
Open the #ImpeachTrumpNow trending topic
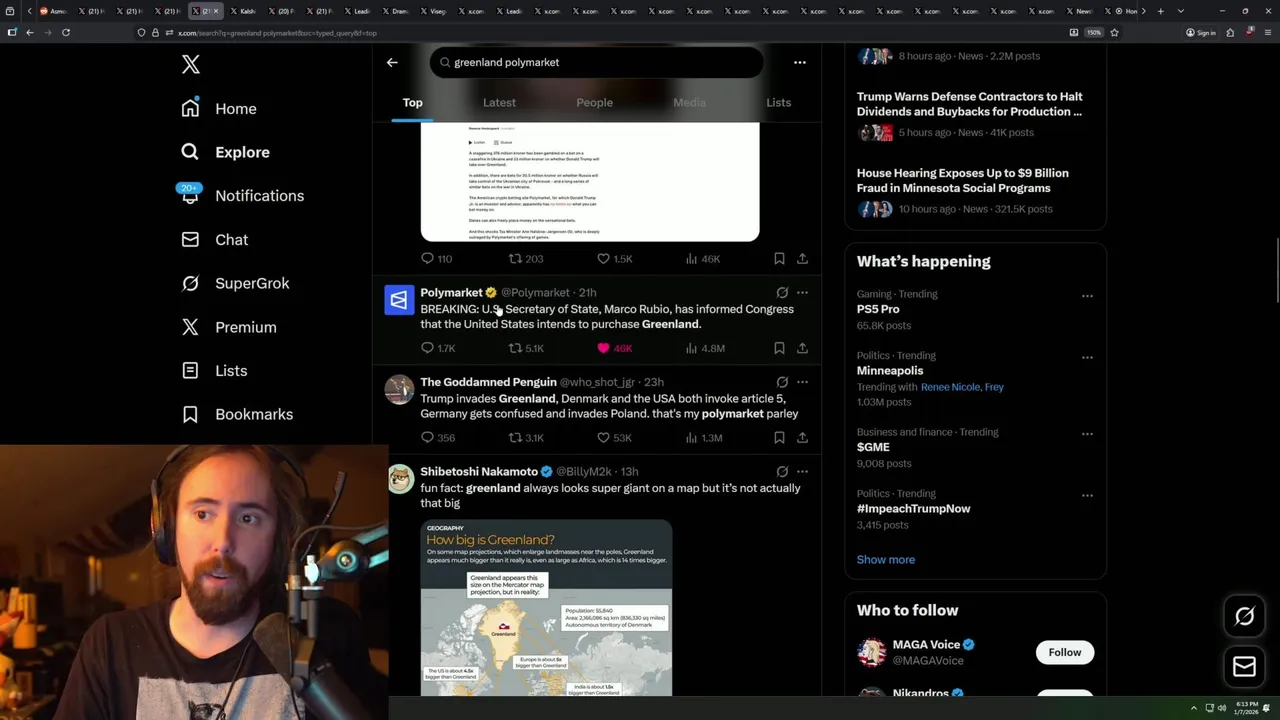tap(913, 508)
